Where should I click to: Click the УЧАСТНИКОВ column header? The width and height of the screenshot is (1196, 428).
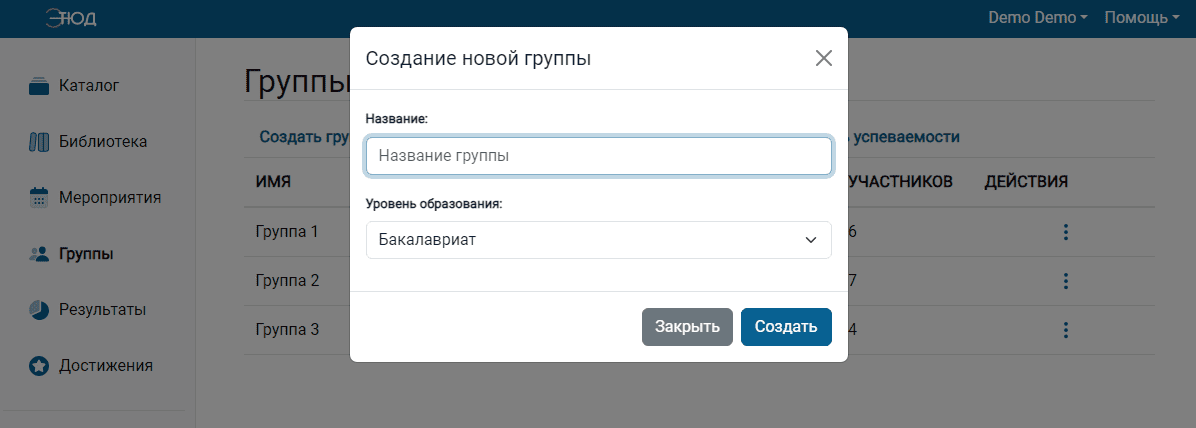point(901,182)
